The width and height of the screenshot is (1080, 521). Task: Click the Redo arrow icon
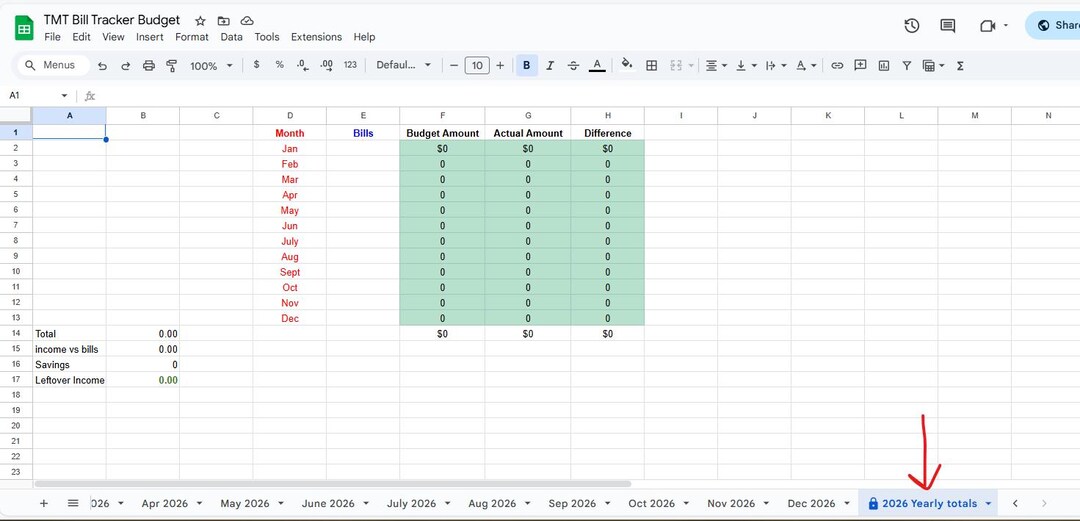click(x=125, y=65)
